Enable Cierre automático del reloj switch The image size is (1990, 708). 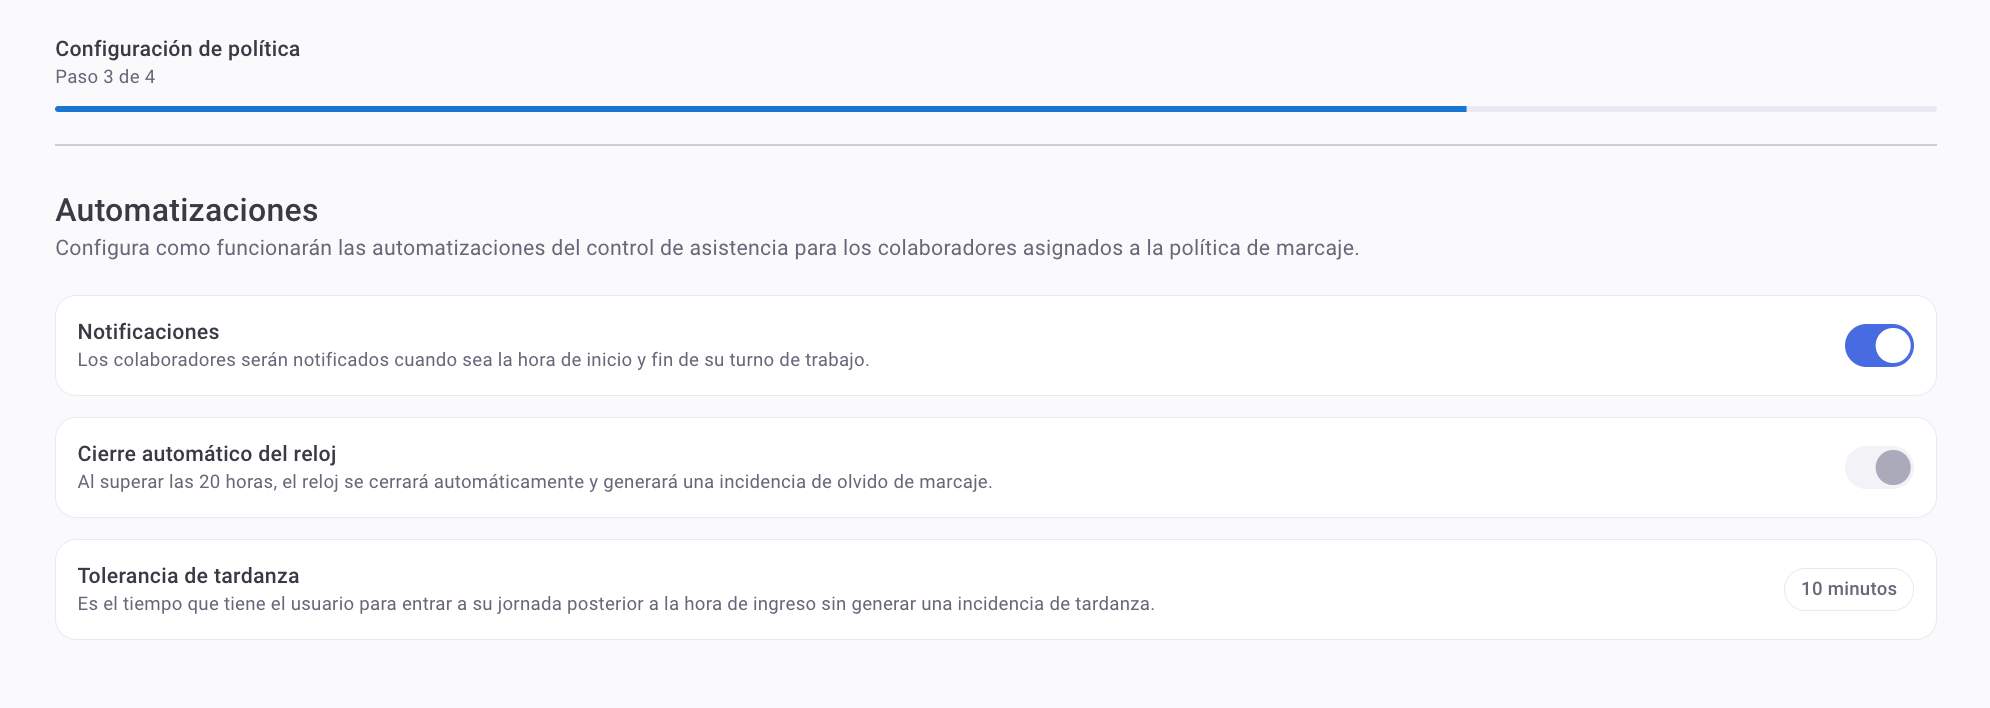tap(1878, 468)
